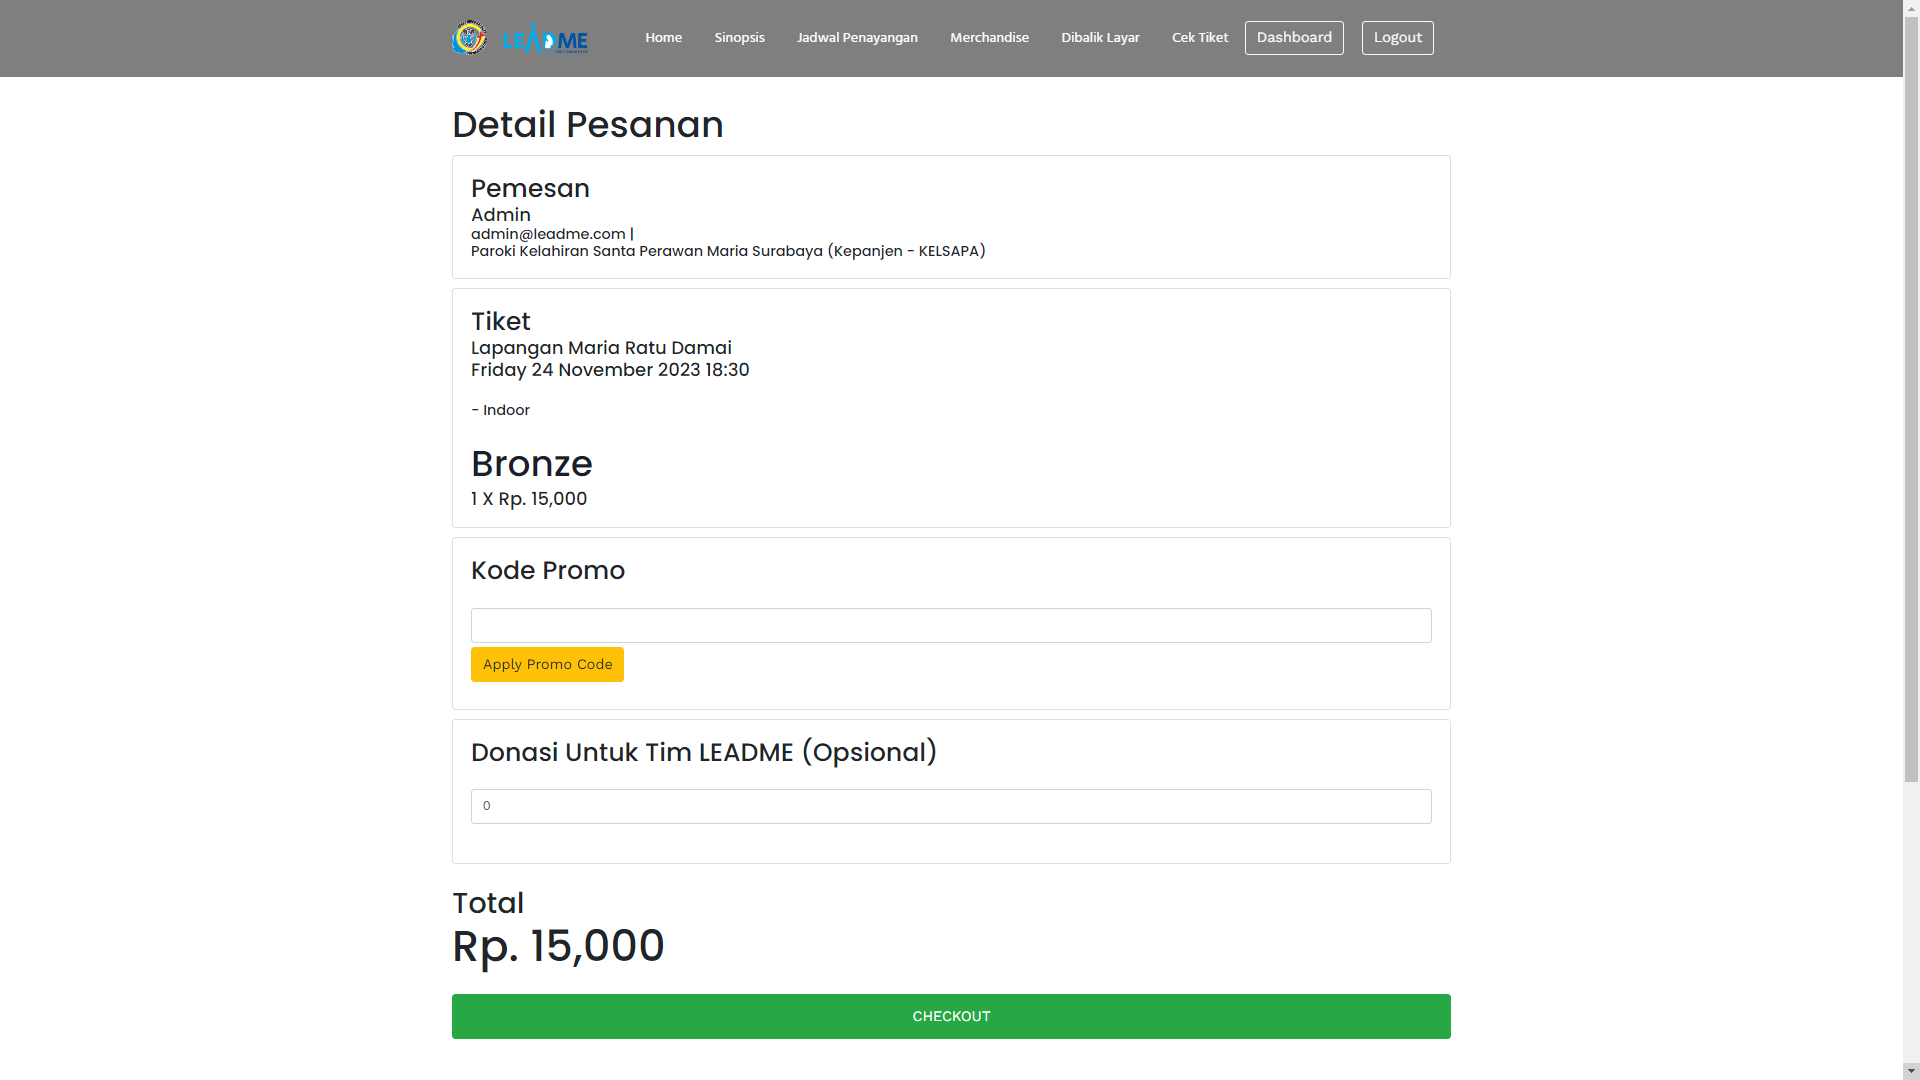Focus the Kode Promo text field
The image size is (1920, 1080).
click(951, 626)
